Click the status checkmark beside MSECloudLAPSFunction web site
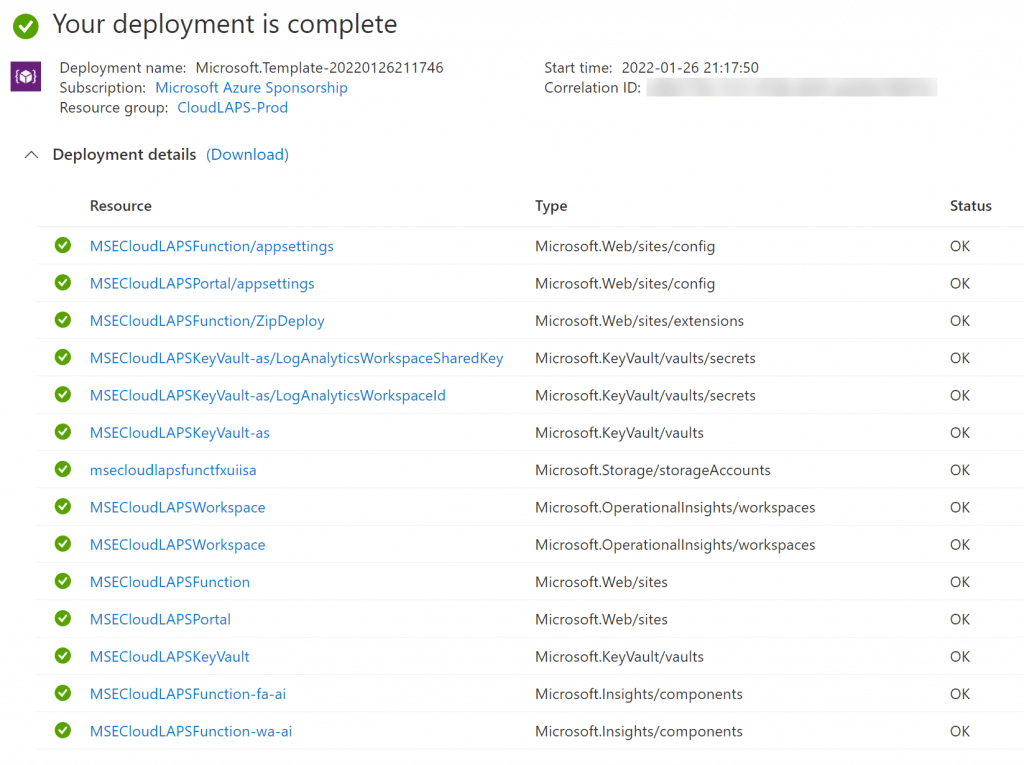The width and height of the screenshot is (1024, 765). click(x=63, y=580)
